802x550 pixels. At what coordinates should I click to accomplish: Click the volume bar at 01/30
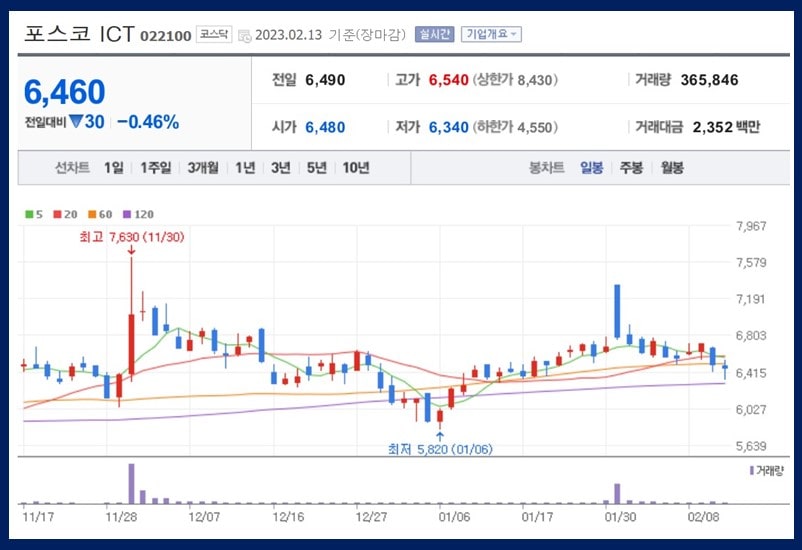617,494
